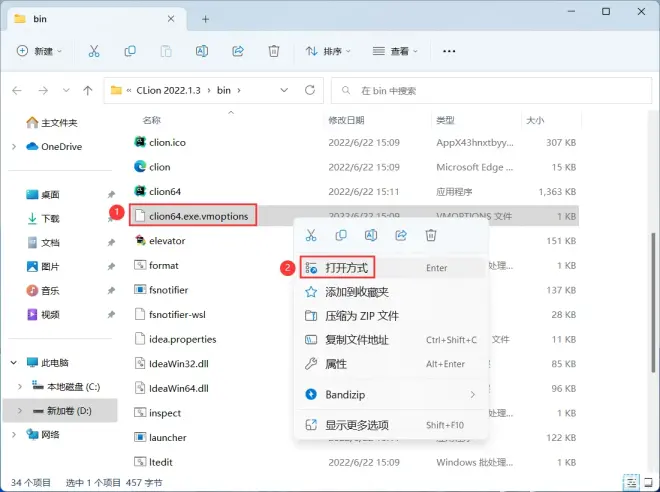Click the Rename icon in the context menu

click(x=371, y=235)
